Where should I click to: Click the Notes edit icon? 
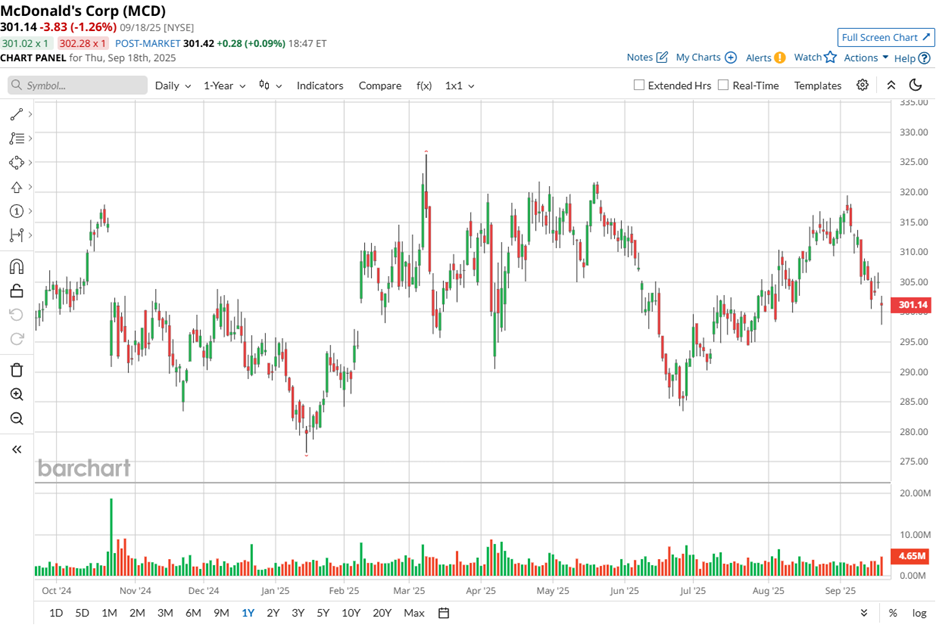click(662, 57)
